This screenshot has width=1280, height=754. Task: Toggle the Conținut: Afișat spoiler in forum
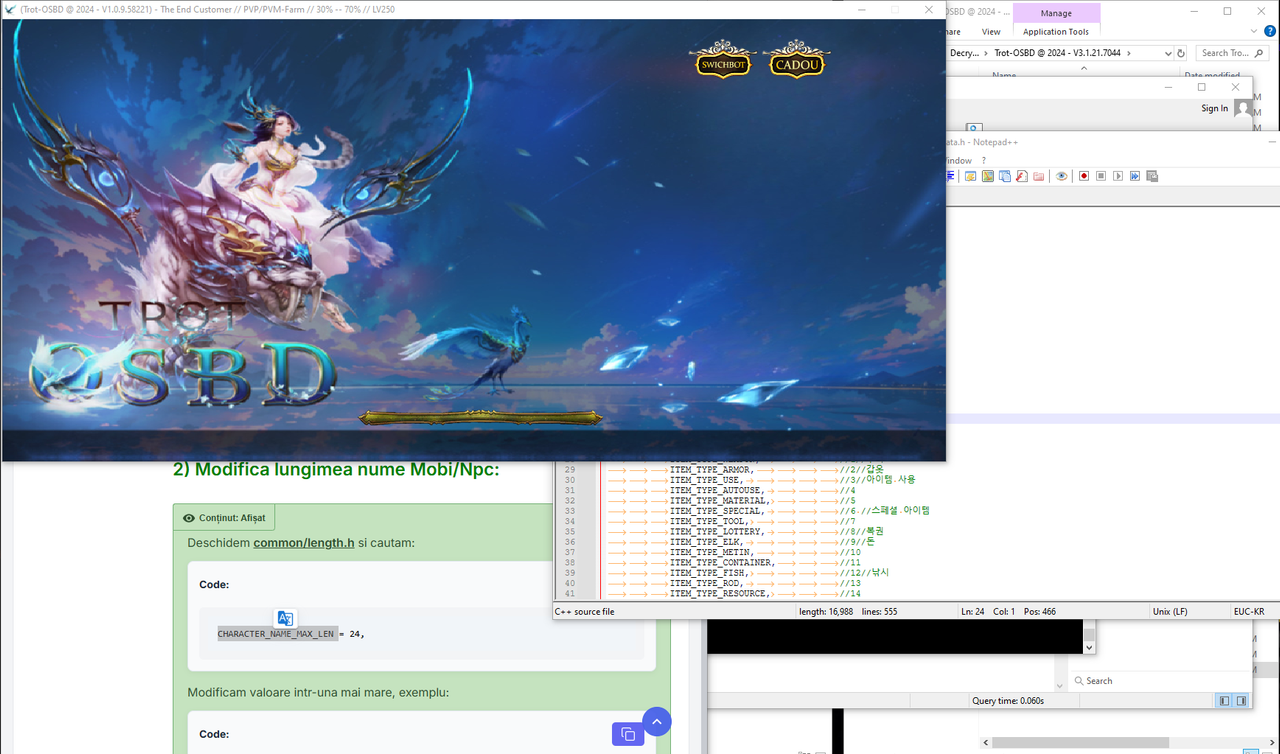click(x=224, y=518)
